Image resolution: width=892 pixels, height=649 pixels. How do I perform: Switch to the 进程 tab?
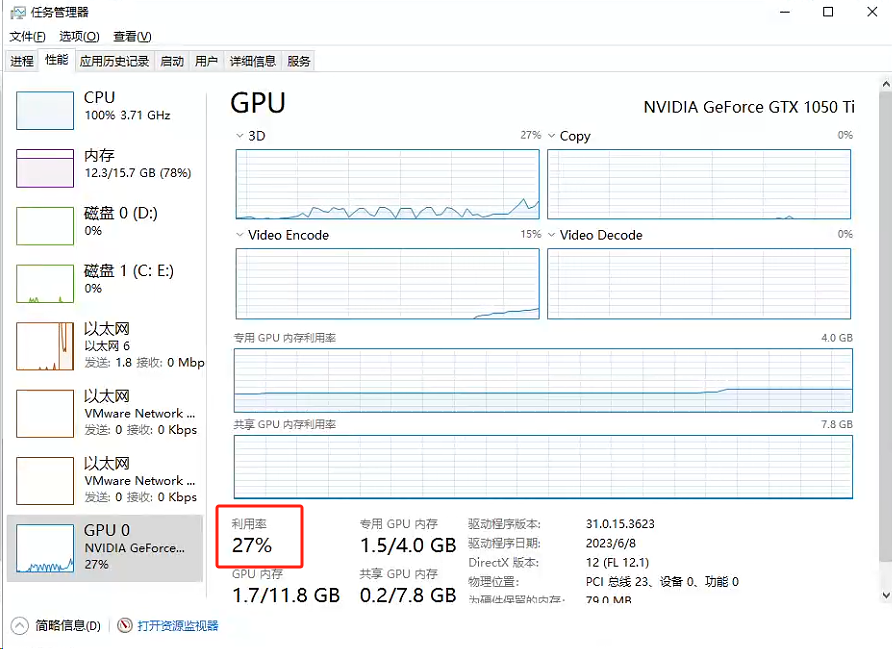(x=22, y=61)
